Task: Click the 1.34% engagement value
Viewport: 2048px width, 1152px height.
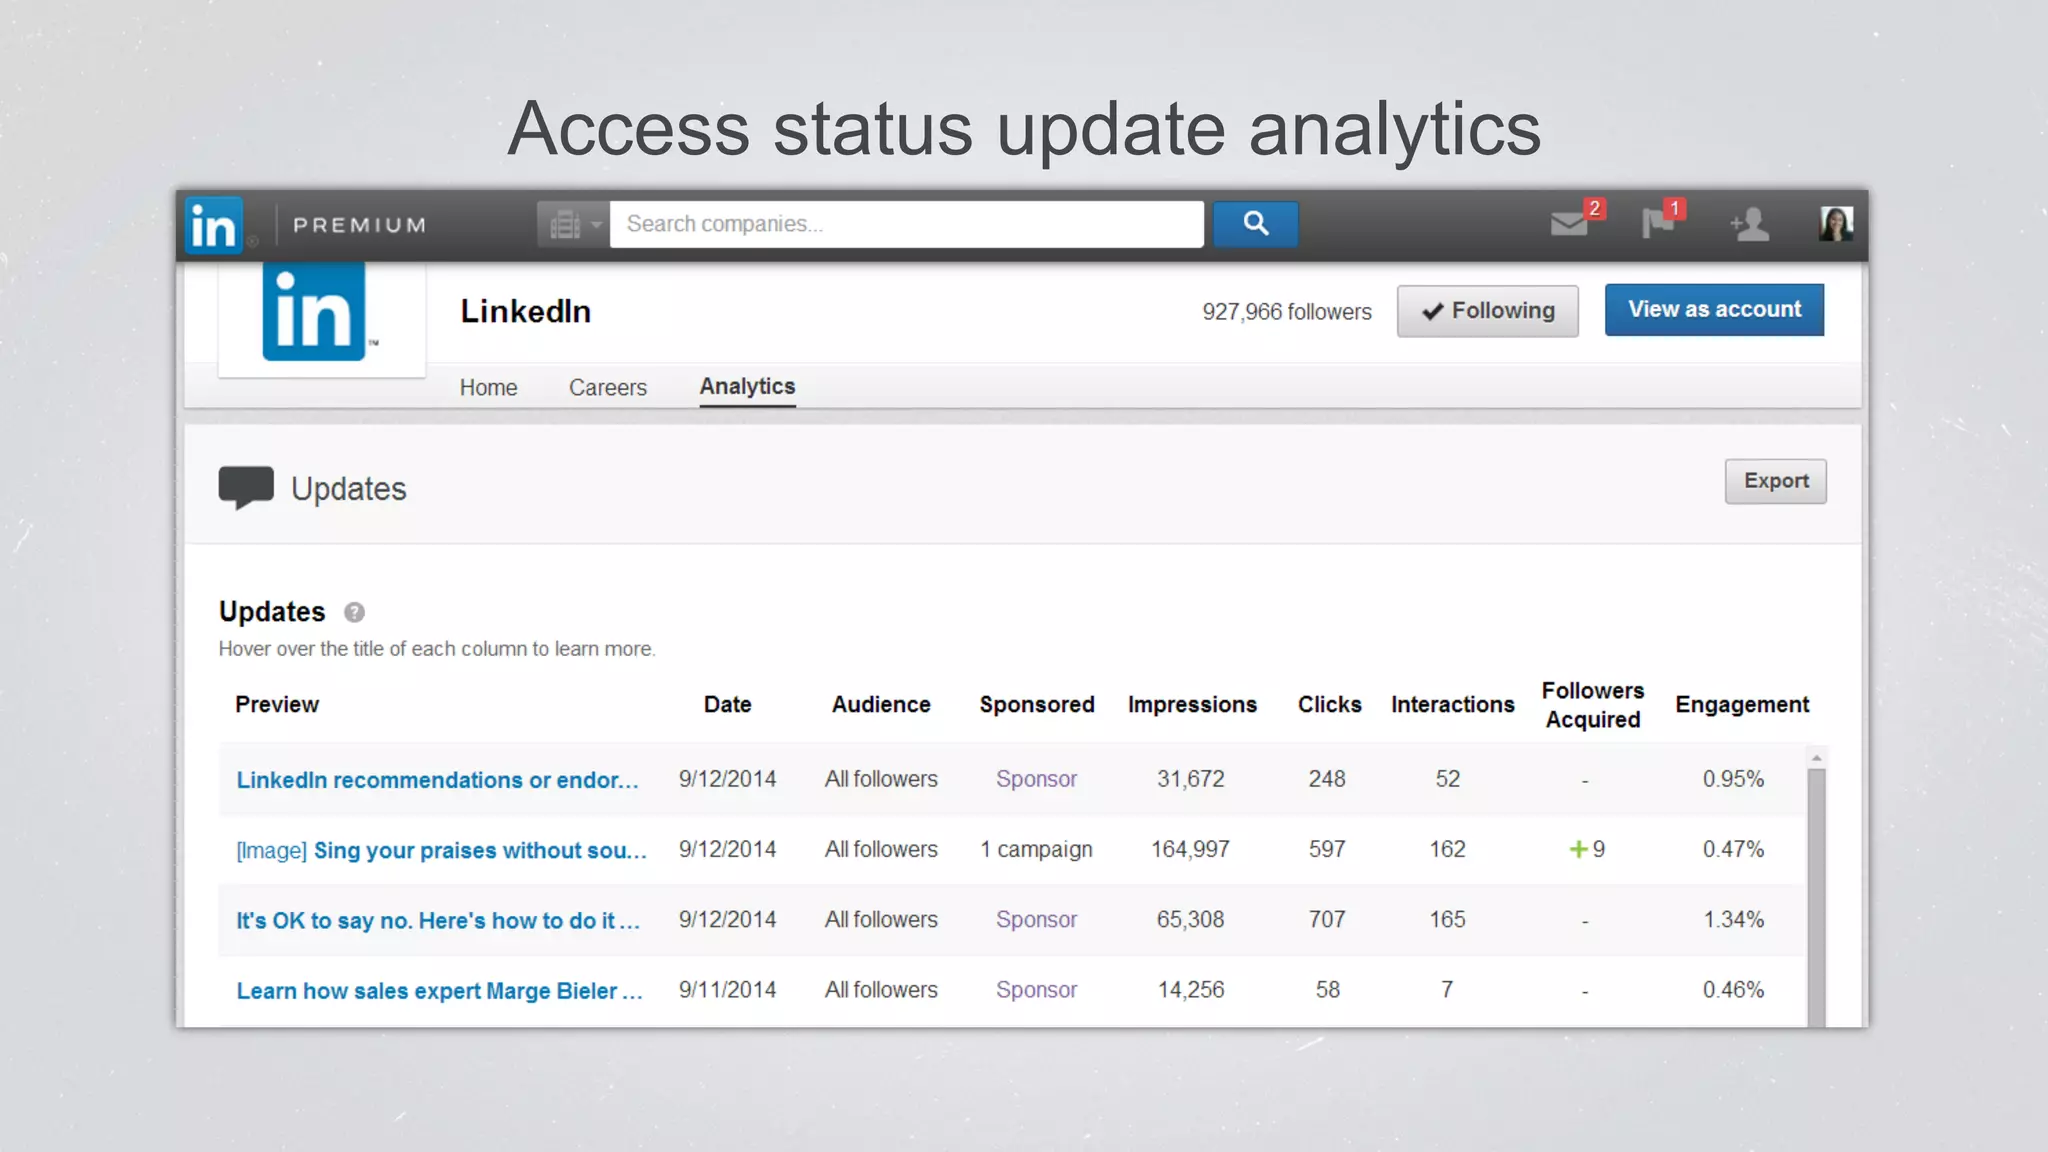Action: click(1733, 919)
